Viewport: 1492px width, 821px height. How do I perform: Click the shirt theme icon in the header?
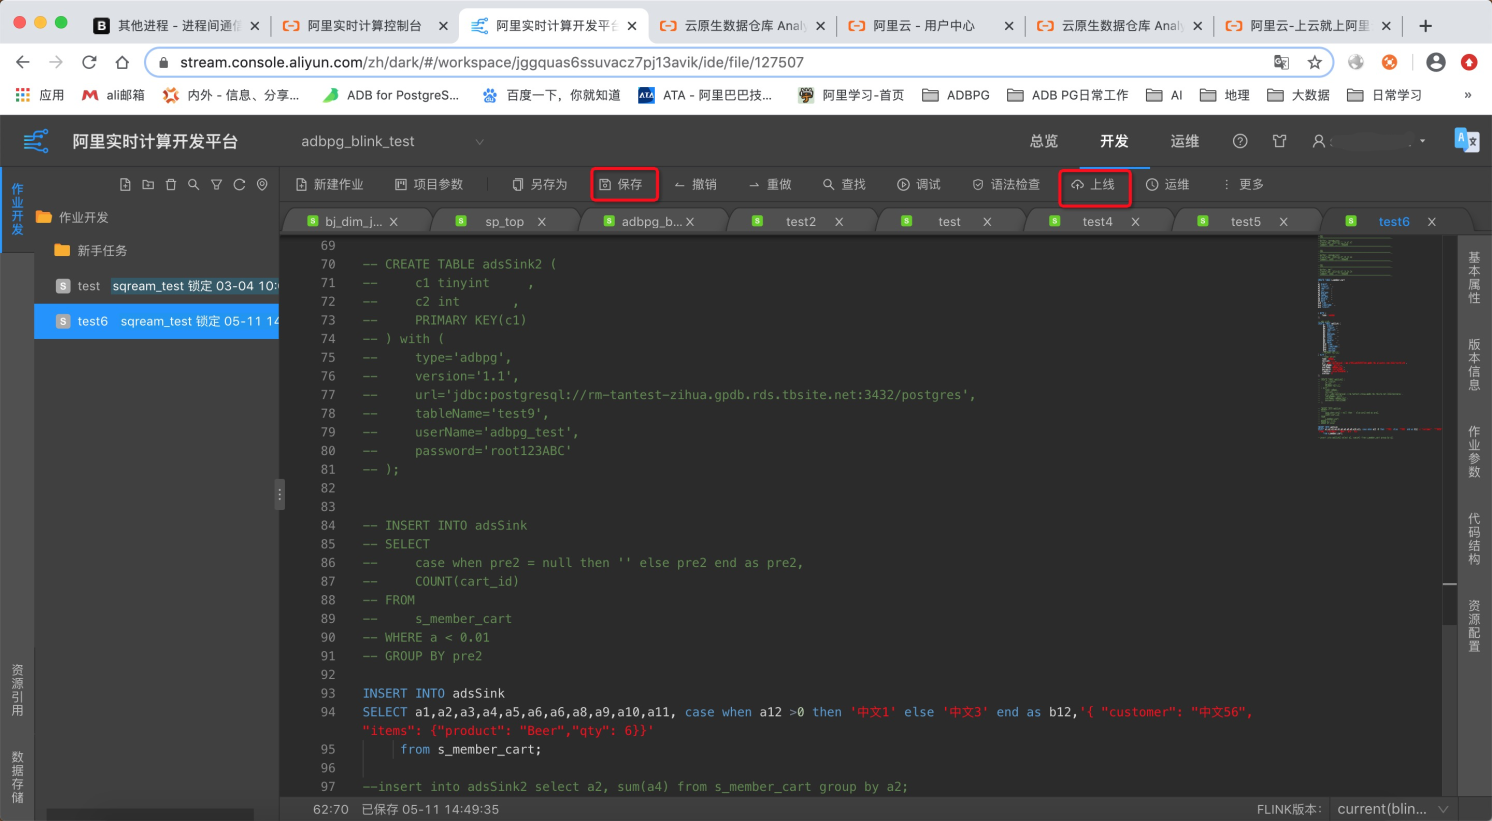[x=1279, y=142]
